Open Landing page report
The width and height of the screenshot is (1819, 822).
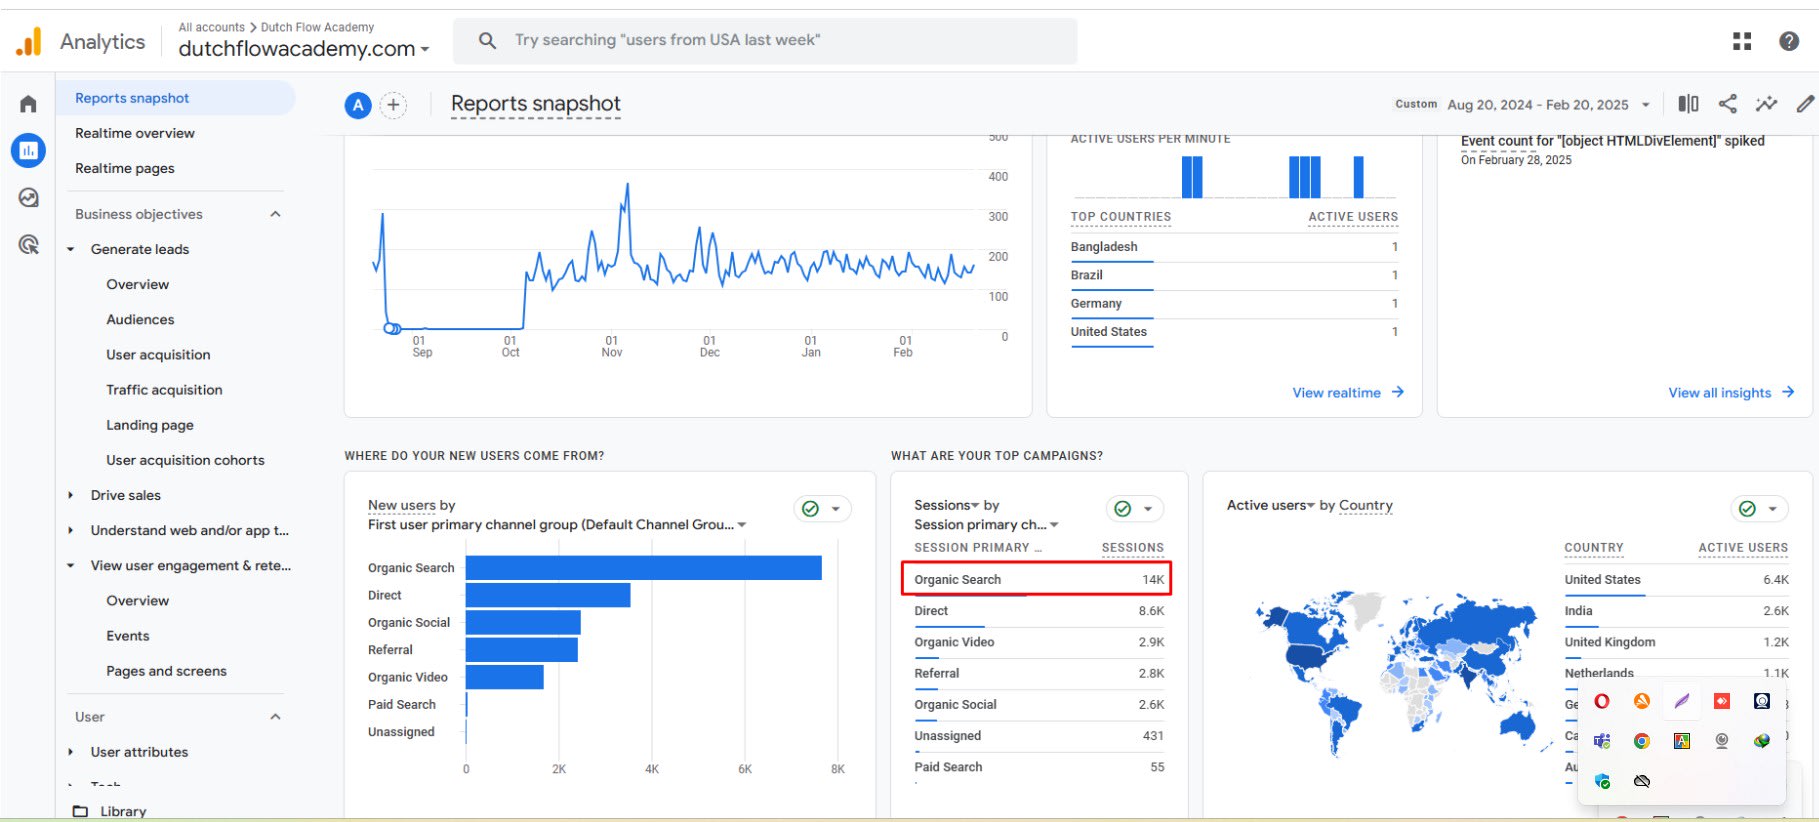pyautogui.click(x=150, y=425)
